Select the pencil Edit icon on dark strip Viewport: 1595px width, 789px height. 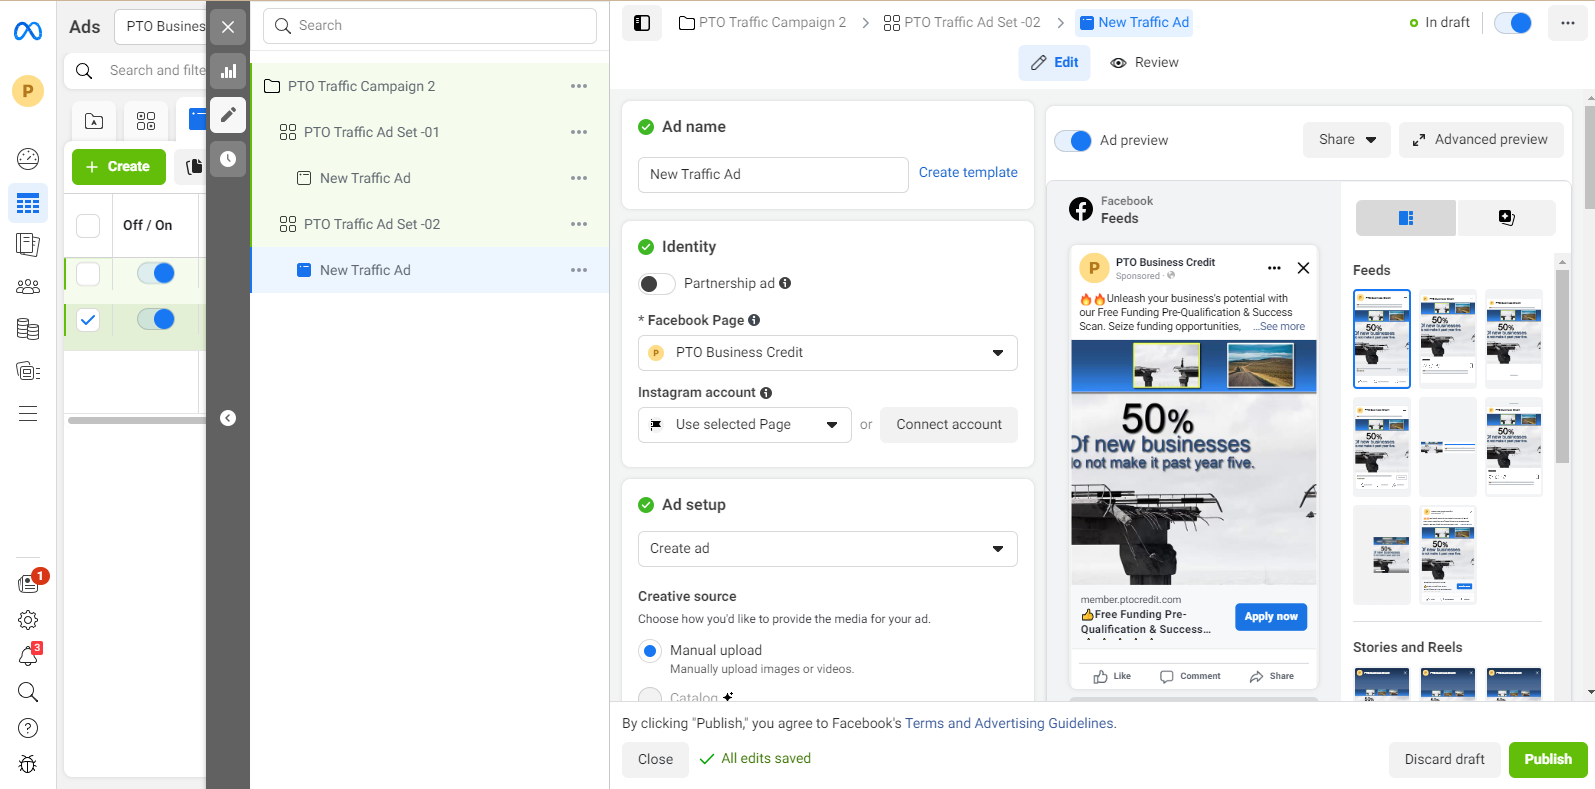coord(228,115)
